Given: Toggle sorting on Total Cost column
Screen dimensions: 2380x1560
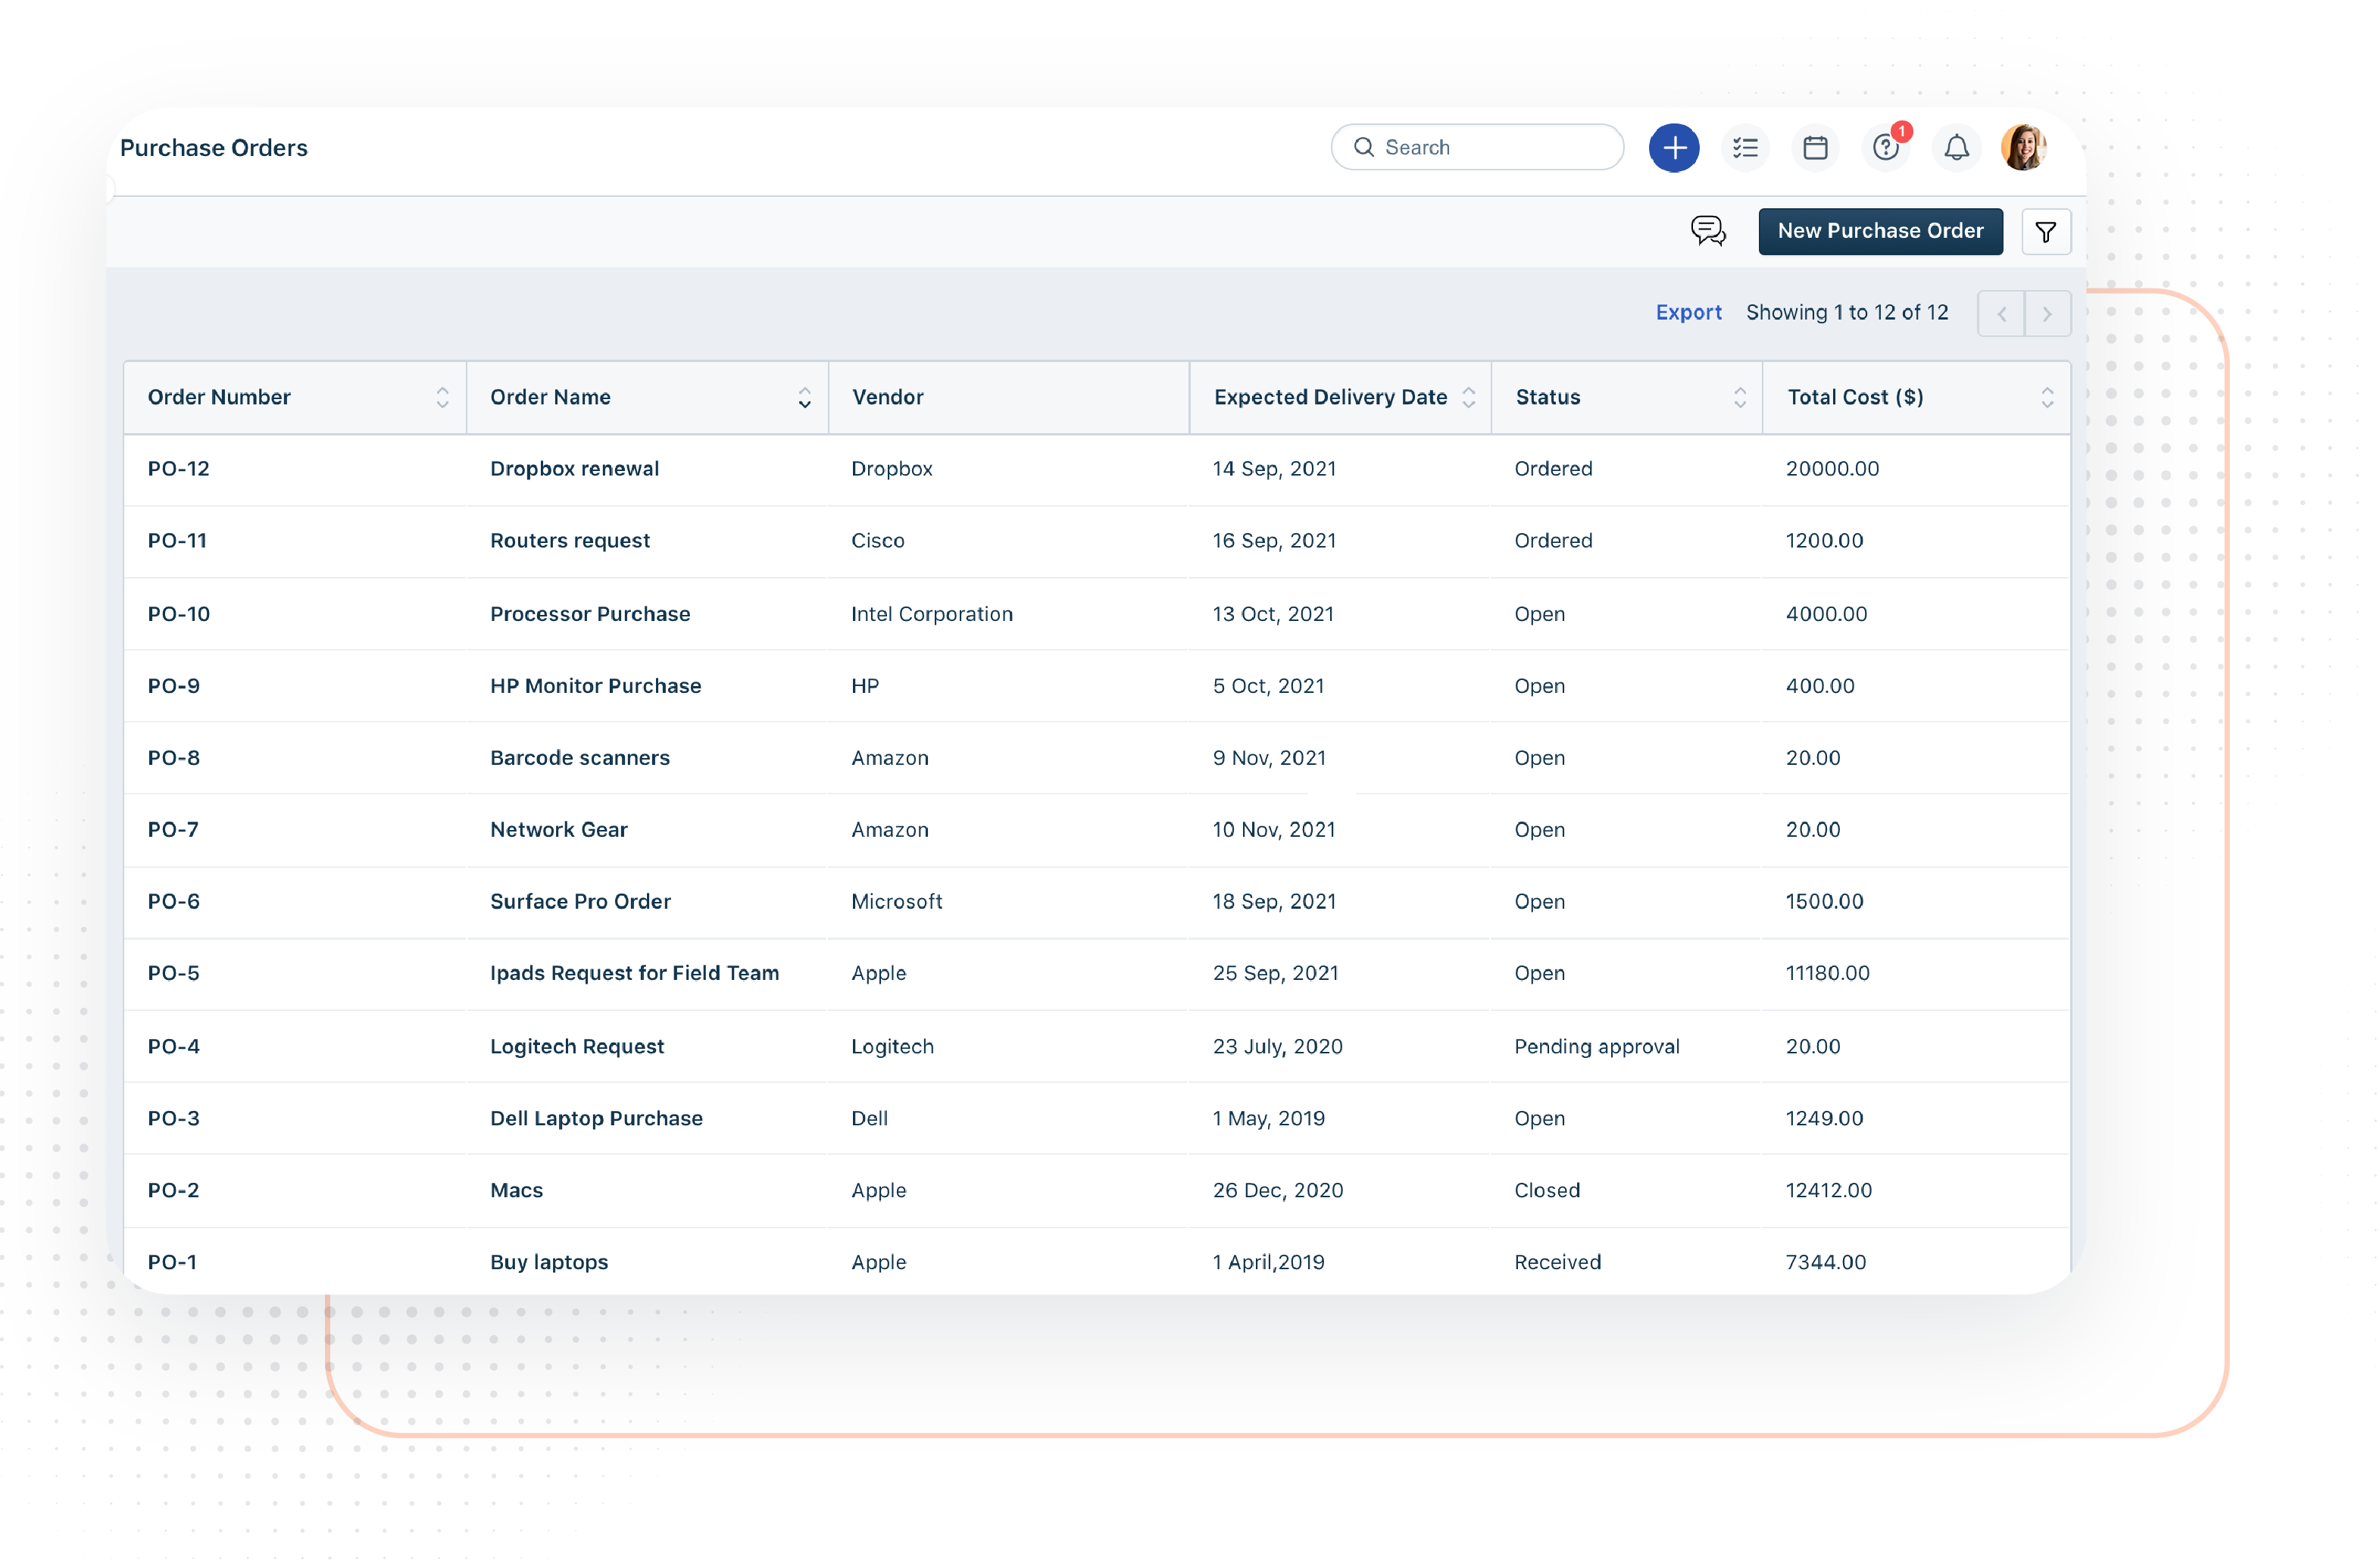Looking at the screenshot, I should 2047,397.
